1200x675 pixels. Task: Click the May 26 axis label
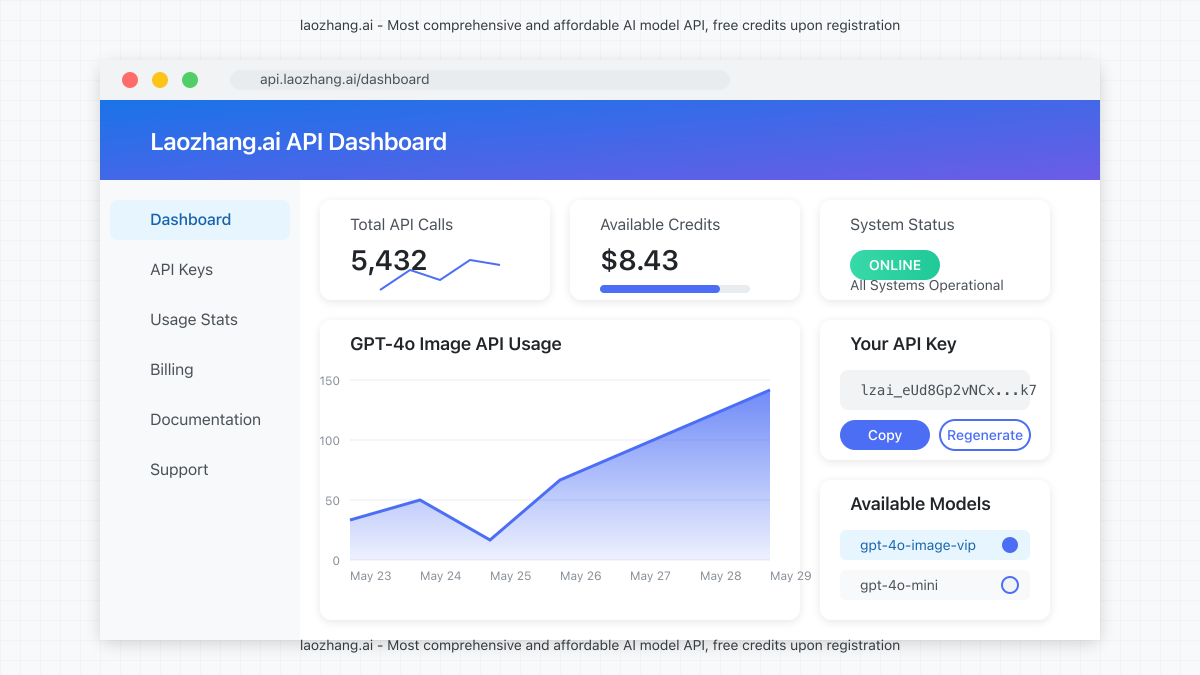pyautogui.click(x=581, y=576)
